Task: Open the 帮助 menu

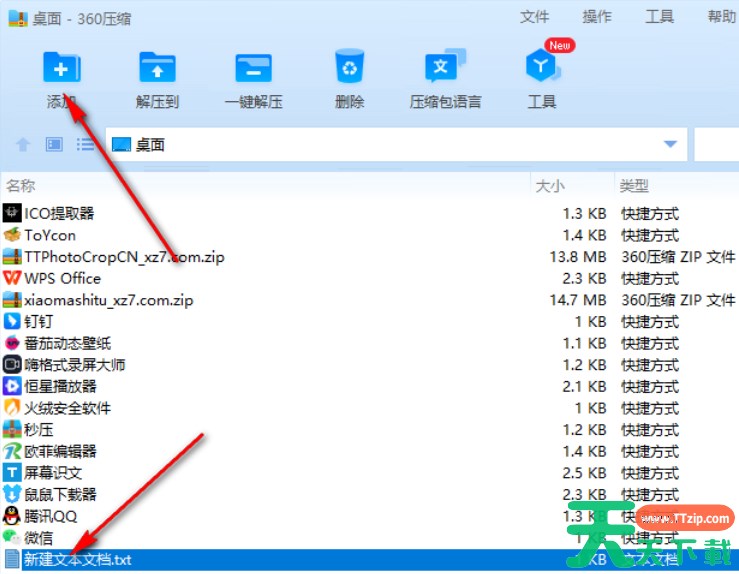Action: (x=722, y=17)
